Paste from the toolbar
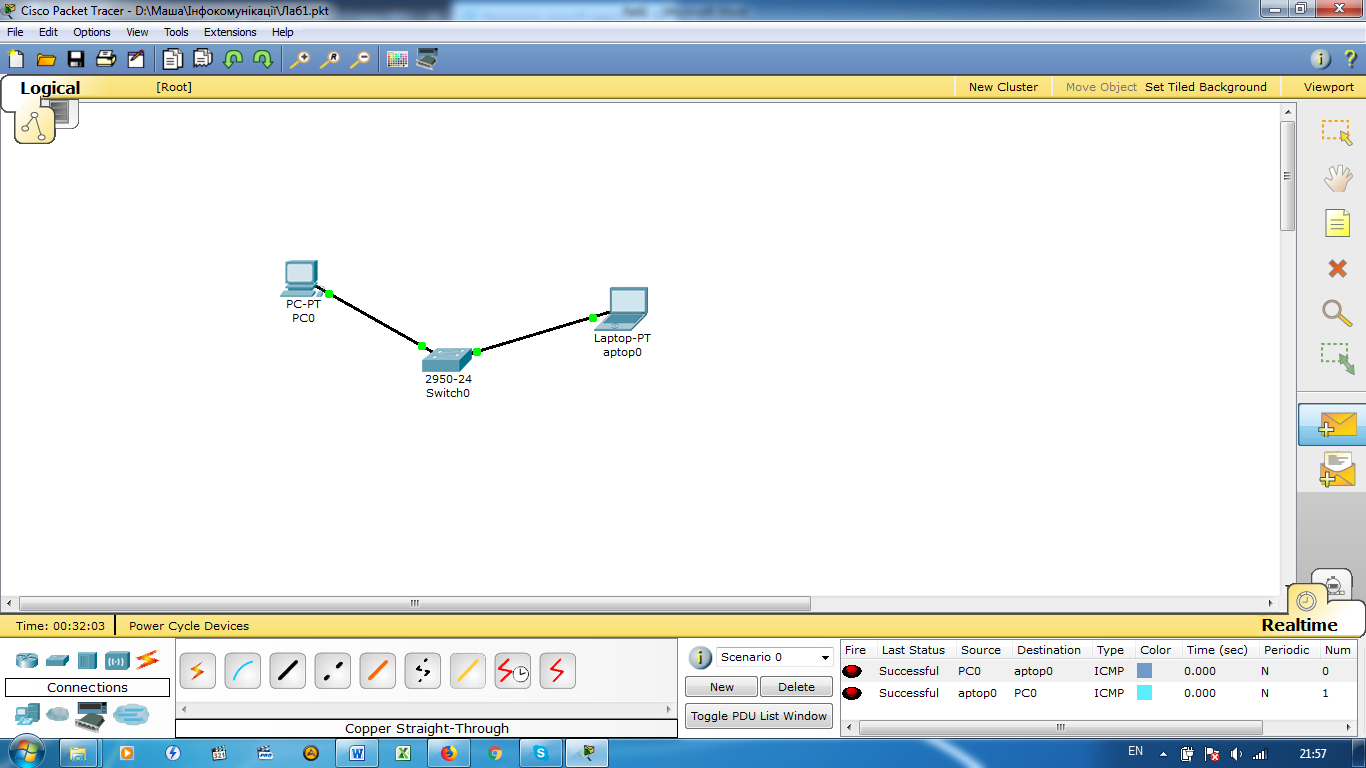The height and width of the screenshot is (768, 1366). 203,59
